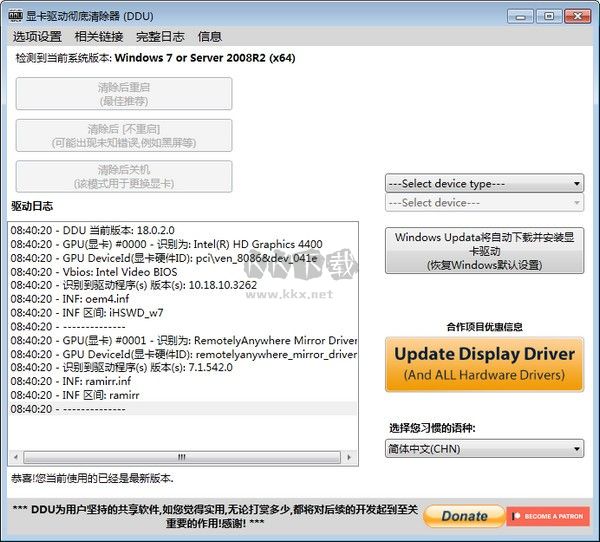Open the 简体中文(CHN) language dropdown
This screenshot has height=542, width=600.
(x=484, y=449)
